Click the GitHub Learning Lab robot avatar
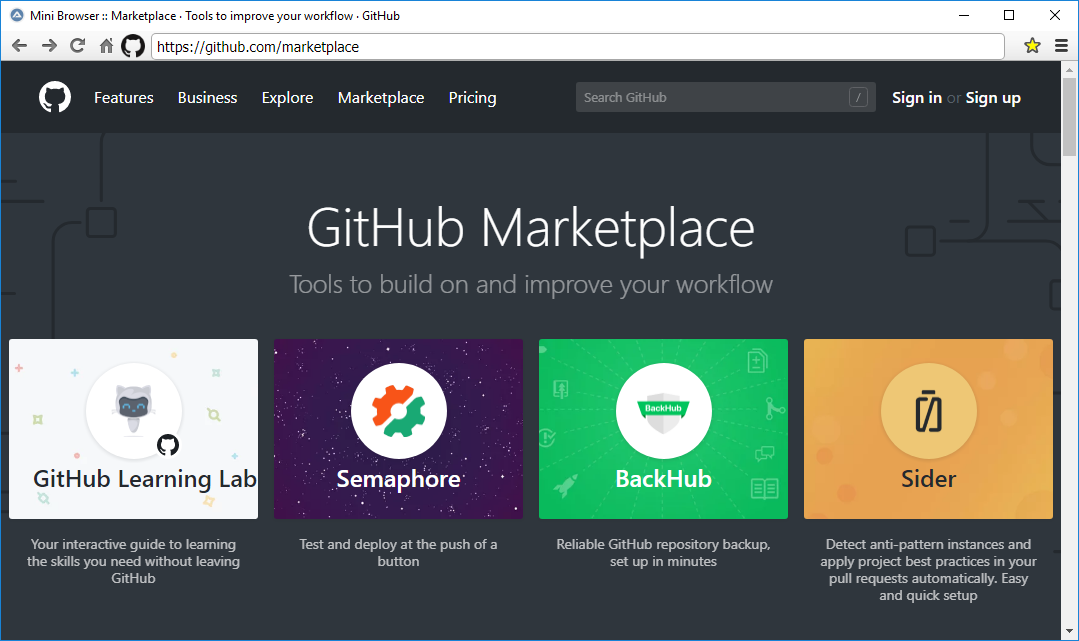The width and height of the screenshot is (1079, 641). coord(133,410)
